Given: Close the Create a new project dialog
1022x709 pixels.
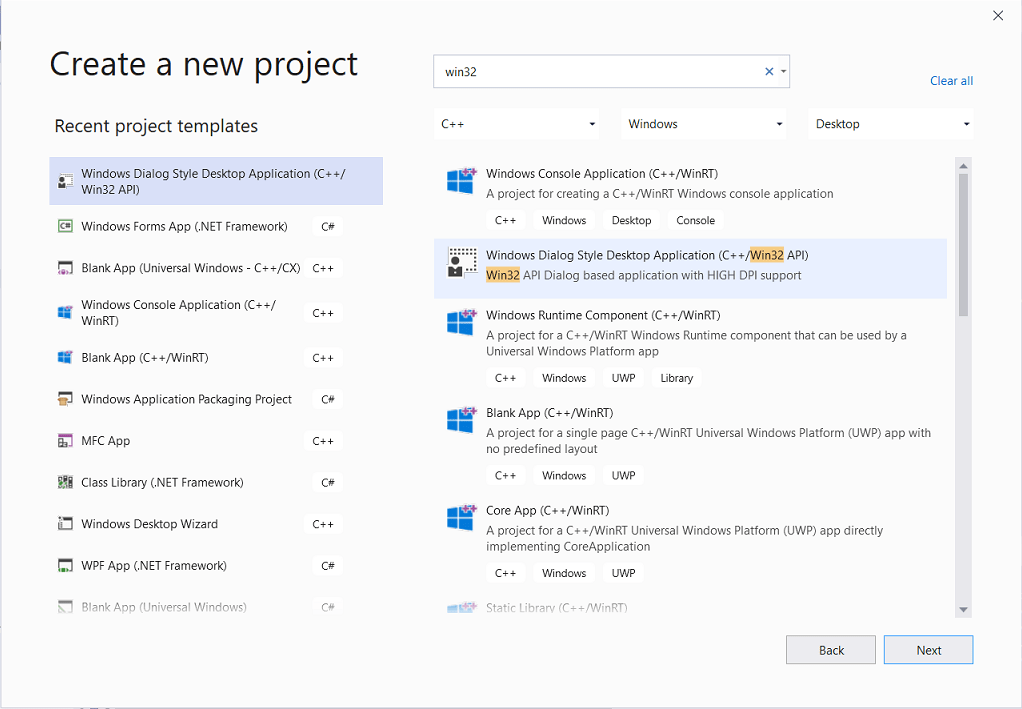Looking at the screenshot, I should tap(998, 16).
